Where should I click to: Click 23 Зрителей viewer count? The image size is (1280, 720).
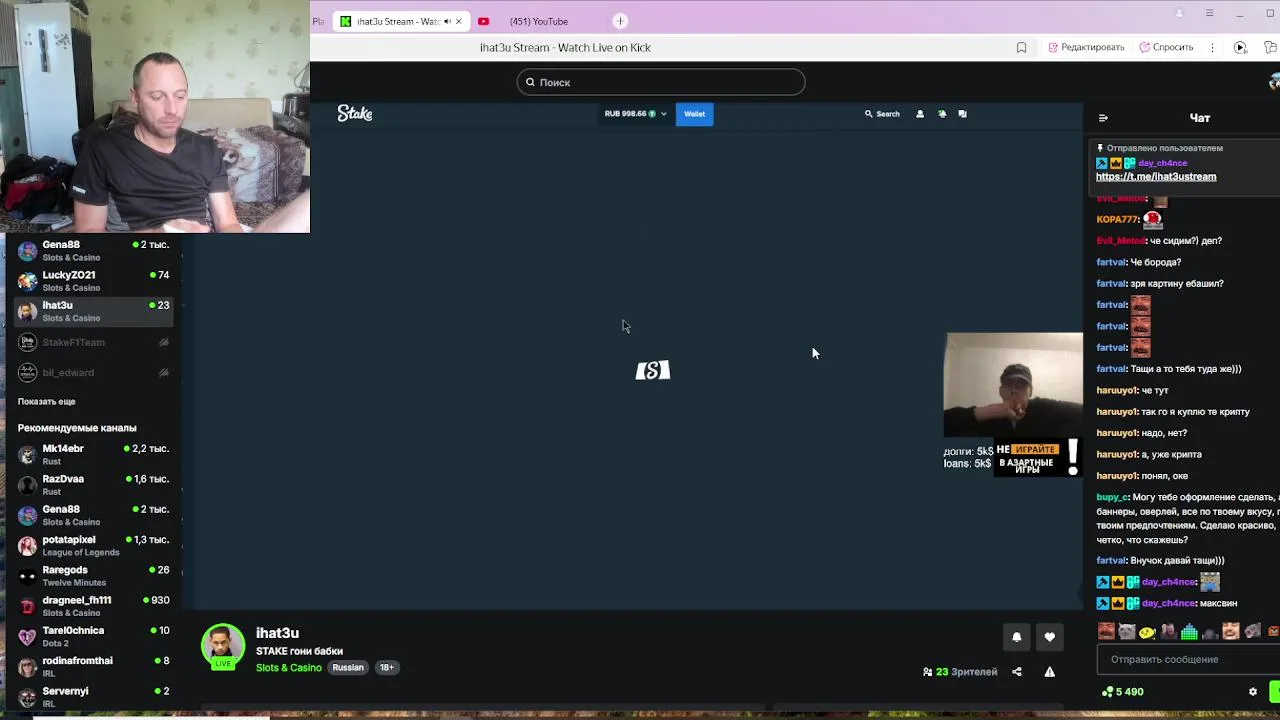coord(960,672)
